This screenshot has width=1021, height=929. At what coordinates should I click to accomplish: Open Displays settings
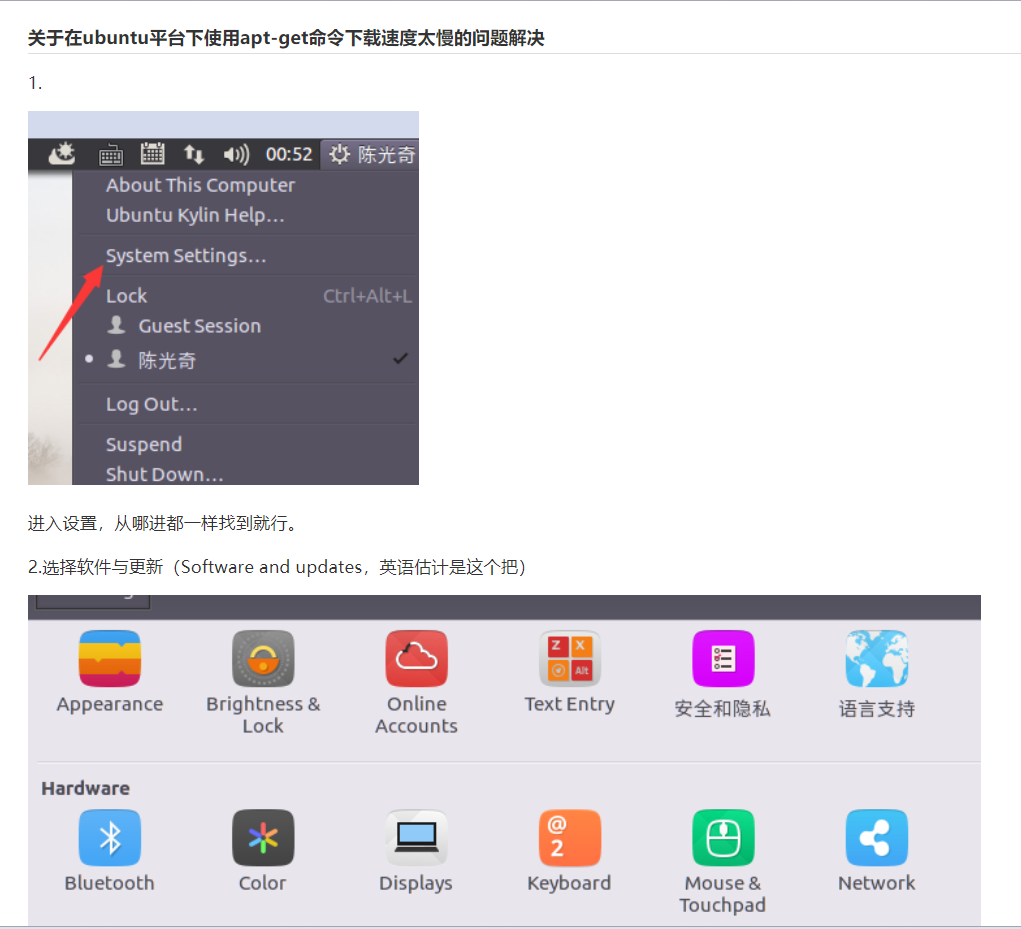(x=416, y=840)
